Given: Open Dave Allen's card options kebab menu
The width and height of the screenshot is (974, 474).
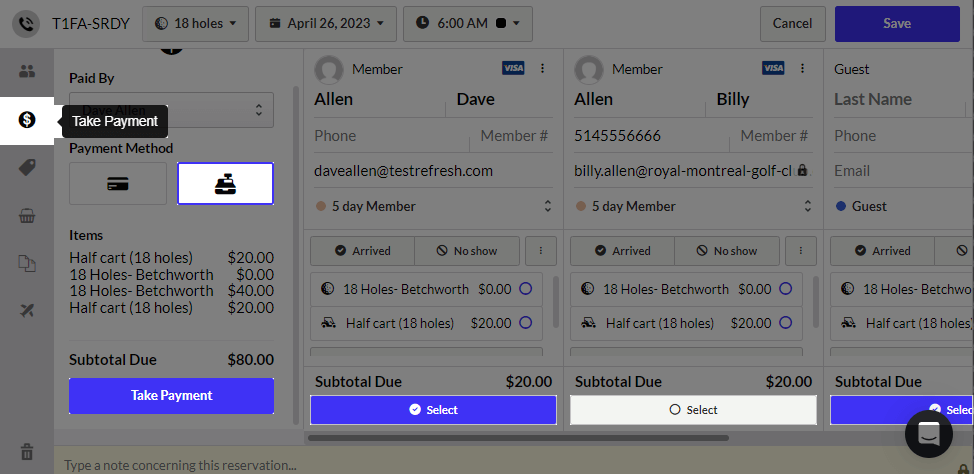Looking at the screenshot, I should 542,68.
